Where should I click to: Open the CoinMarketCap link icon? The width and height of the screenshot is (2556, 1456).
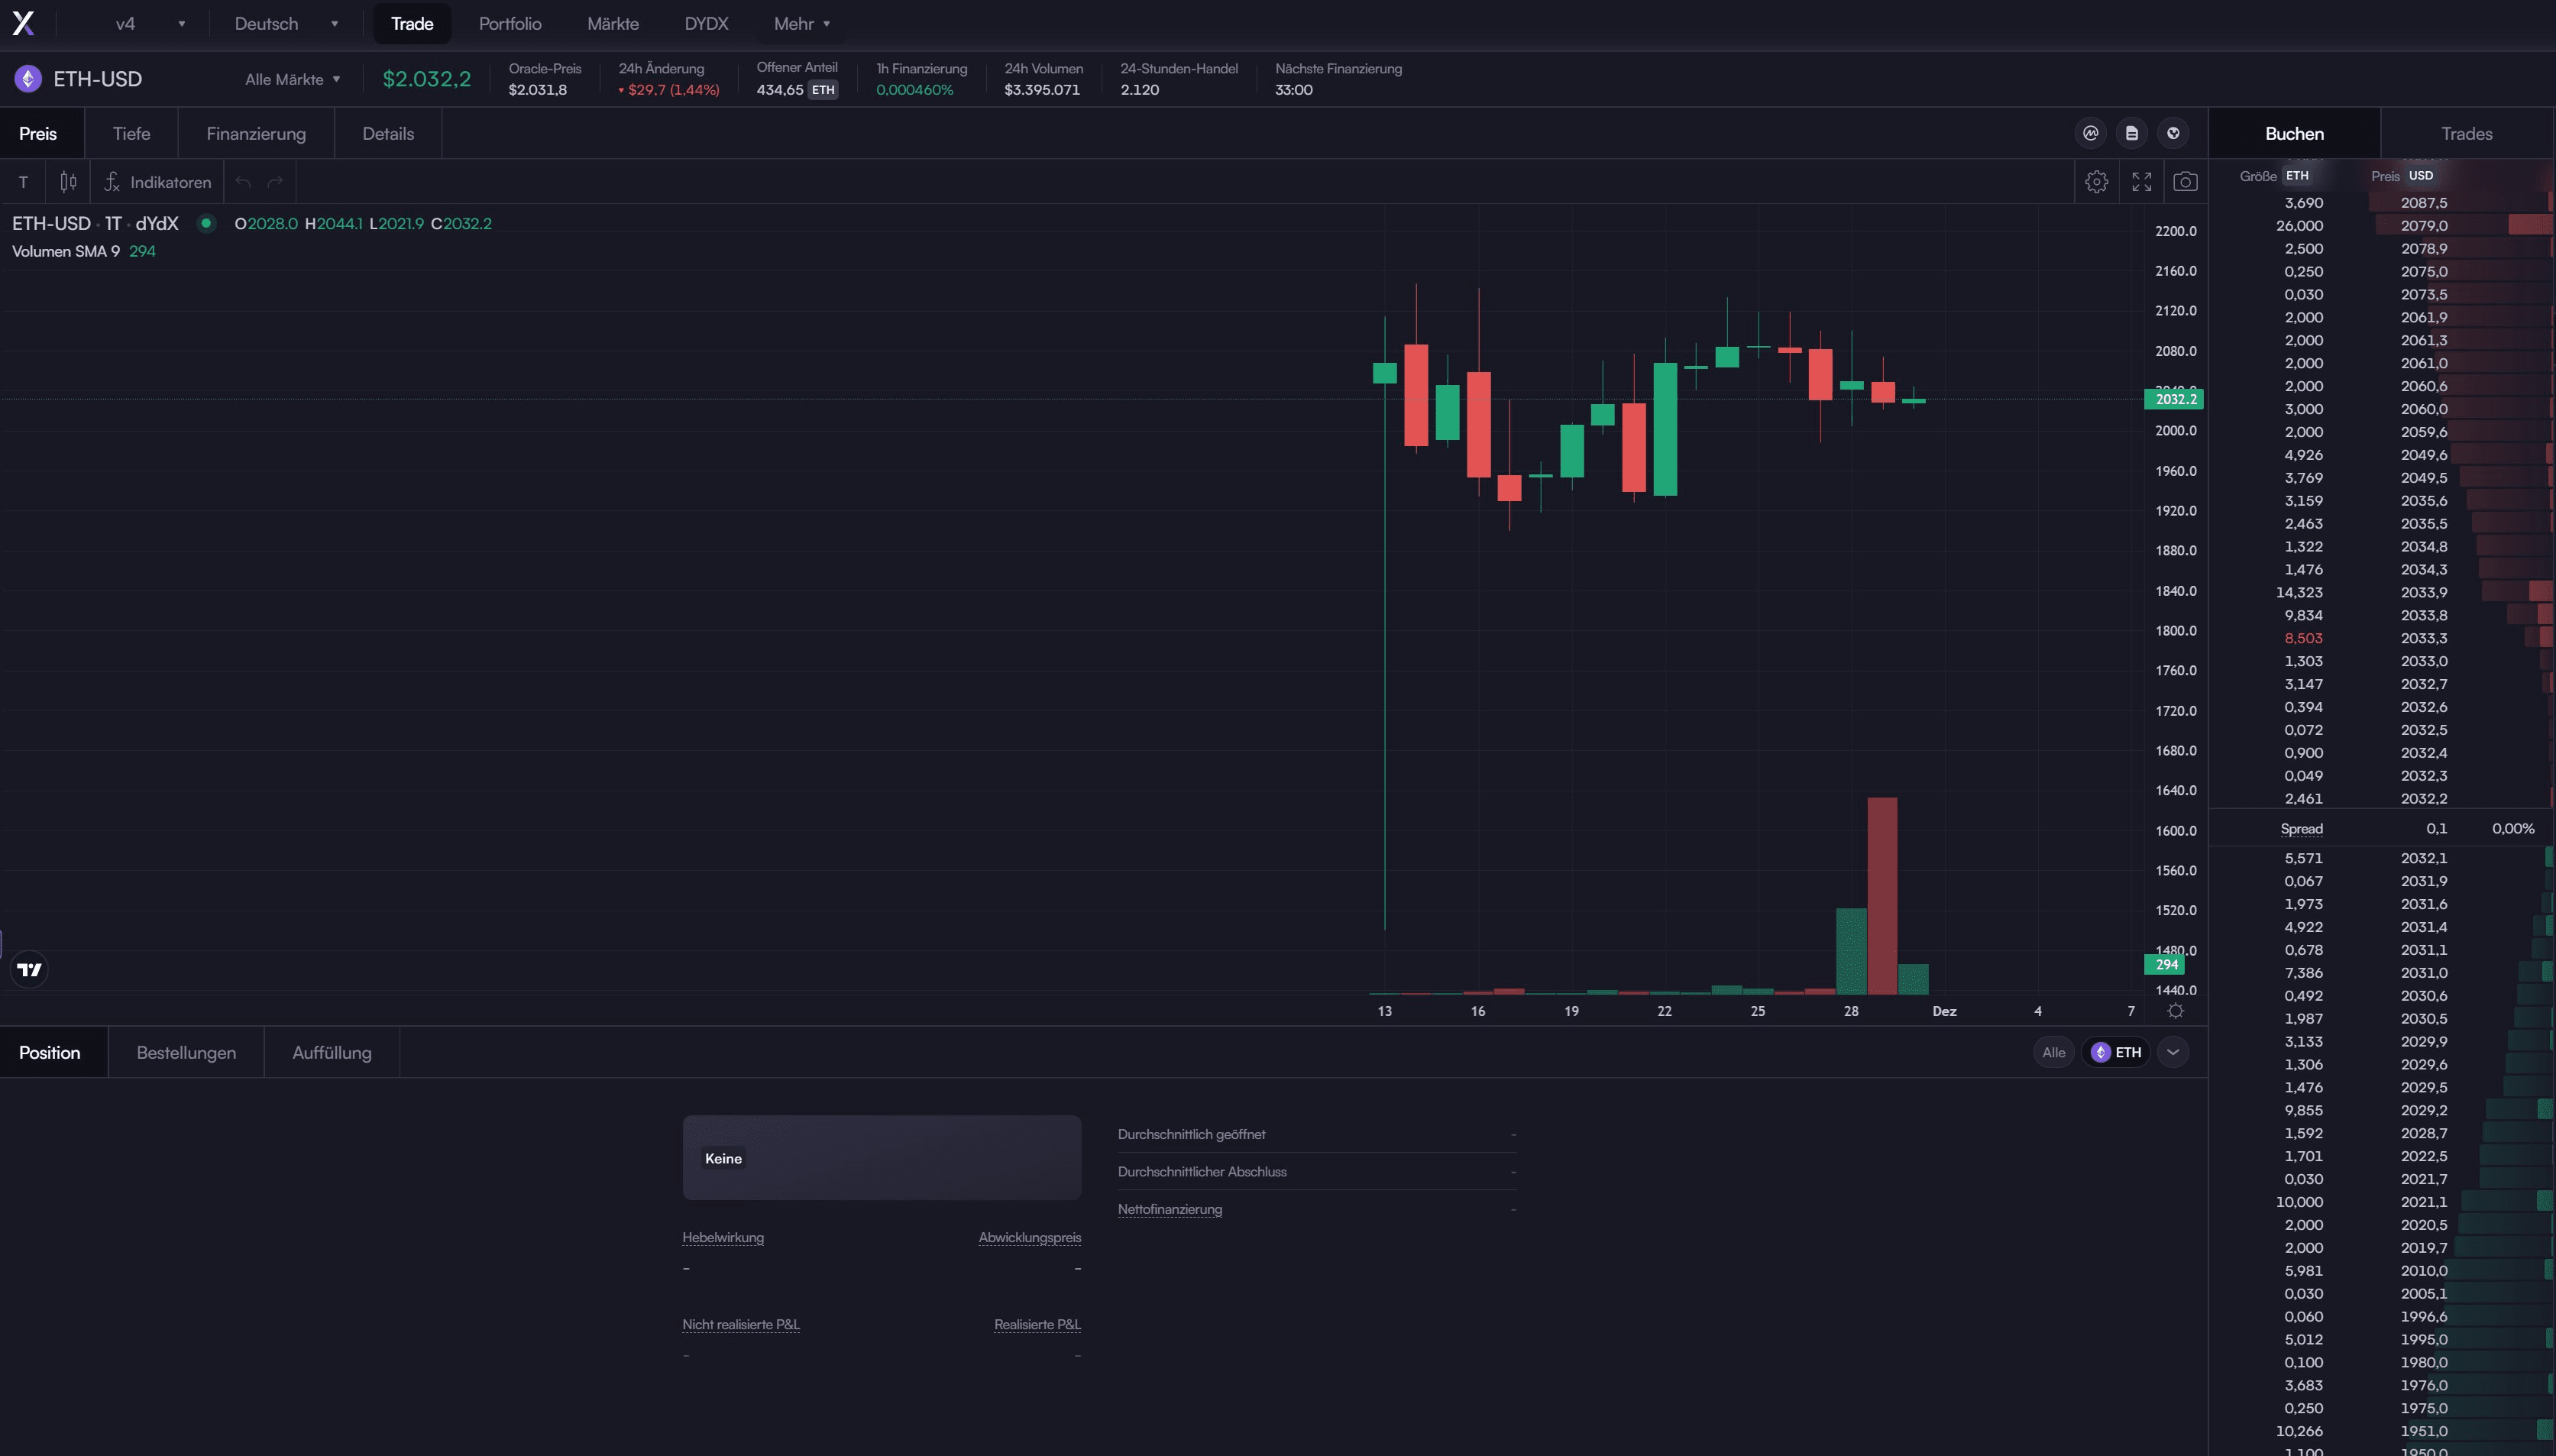point(2091,132)
